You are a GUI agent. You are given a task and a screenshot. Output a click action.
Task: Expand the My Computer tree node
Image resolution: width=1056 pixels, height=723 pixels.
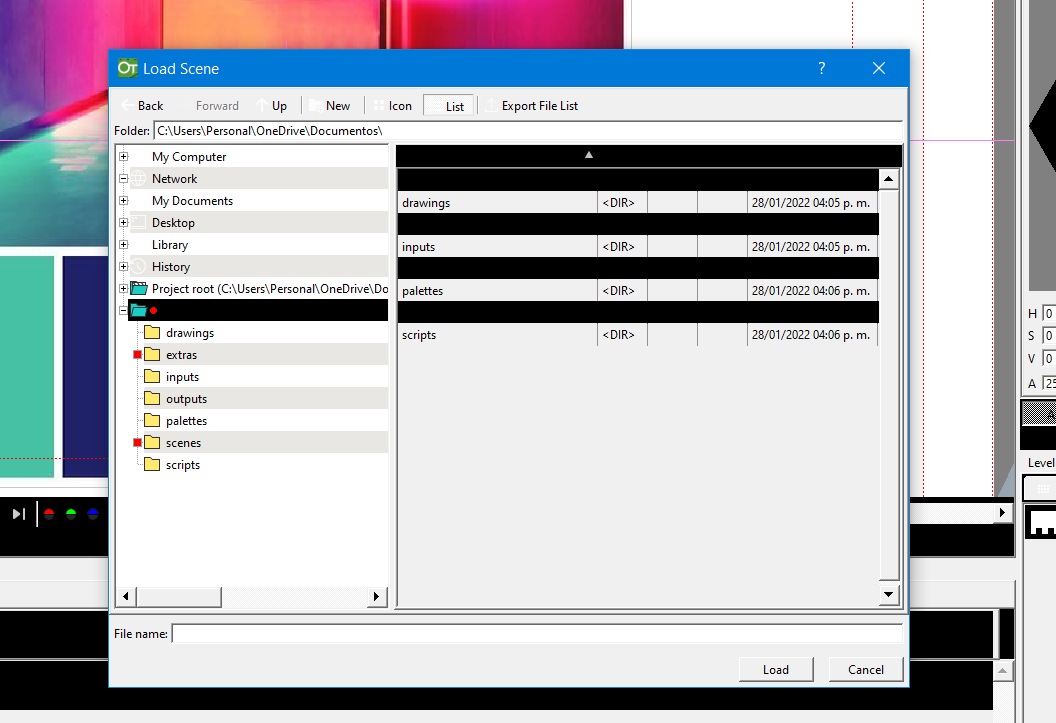[x=123, y=156]
